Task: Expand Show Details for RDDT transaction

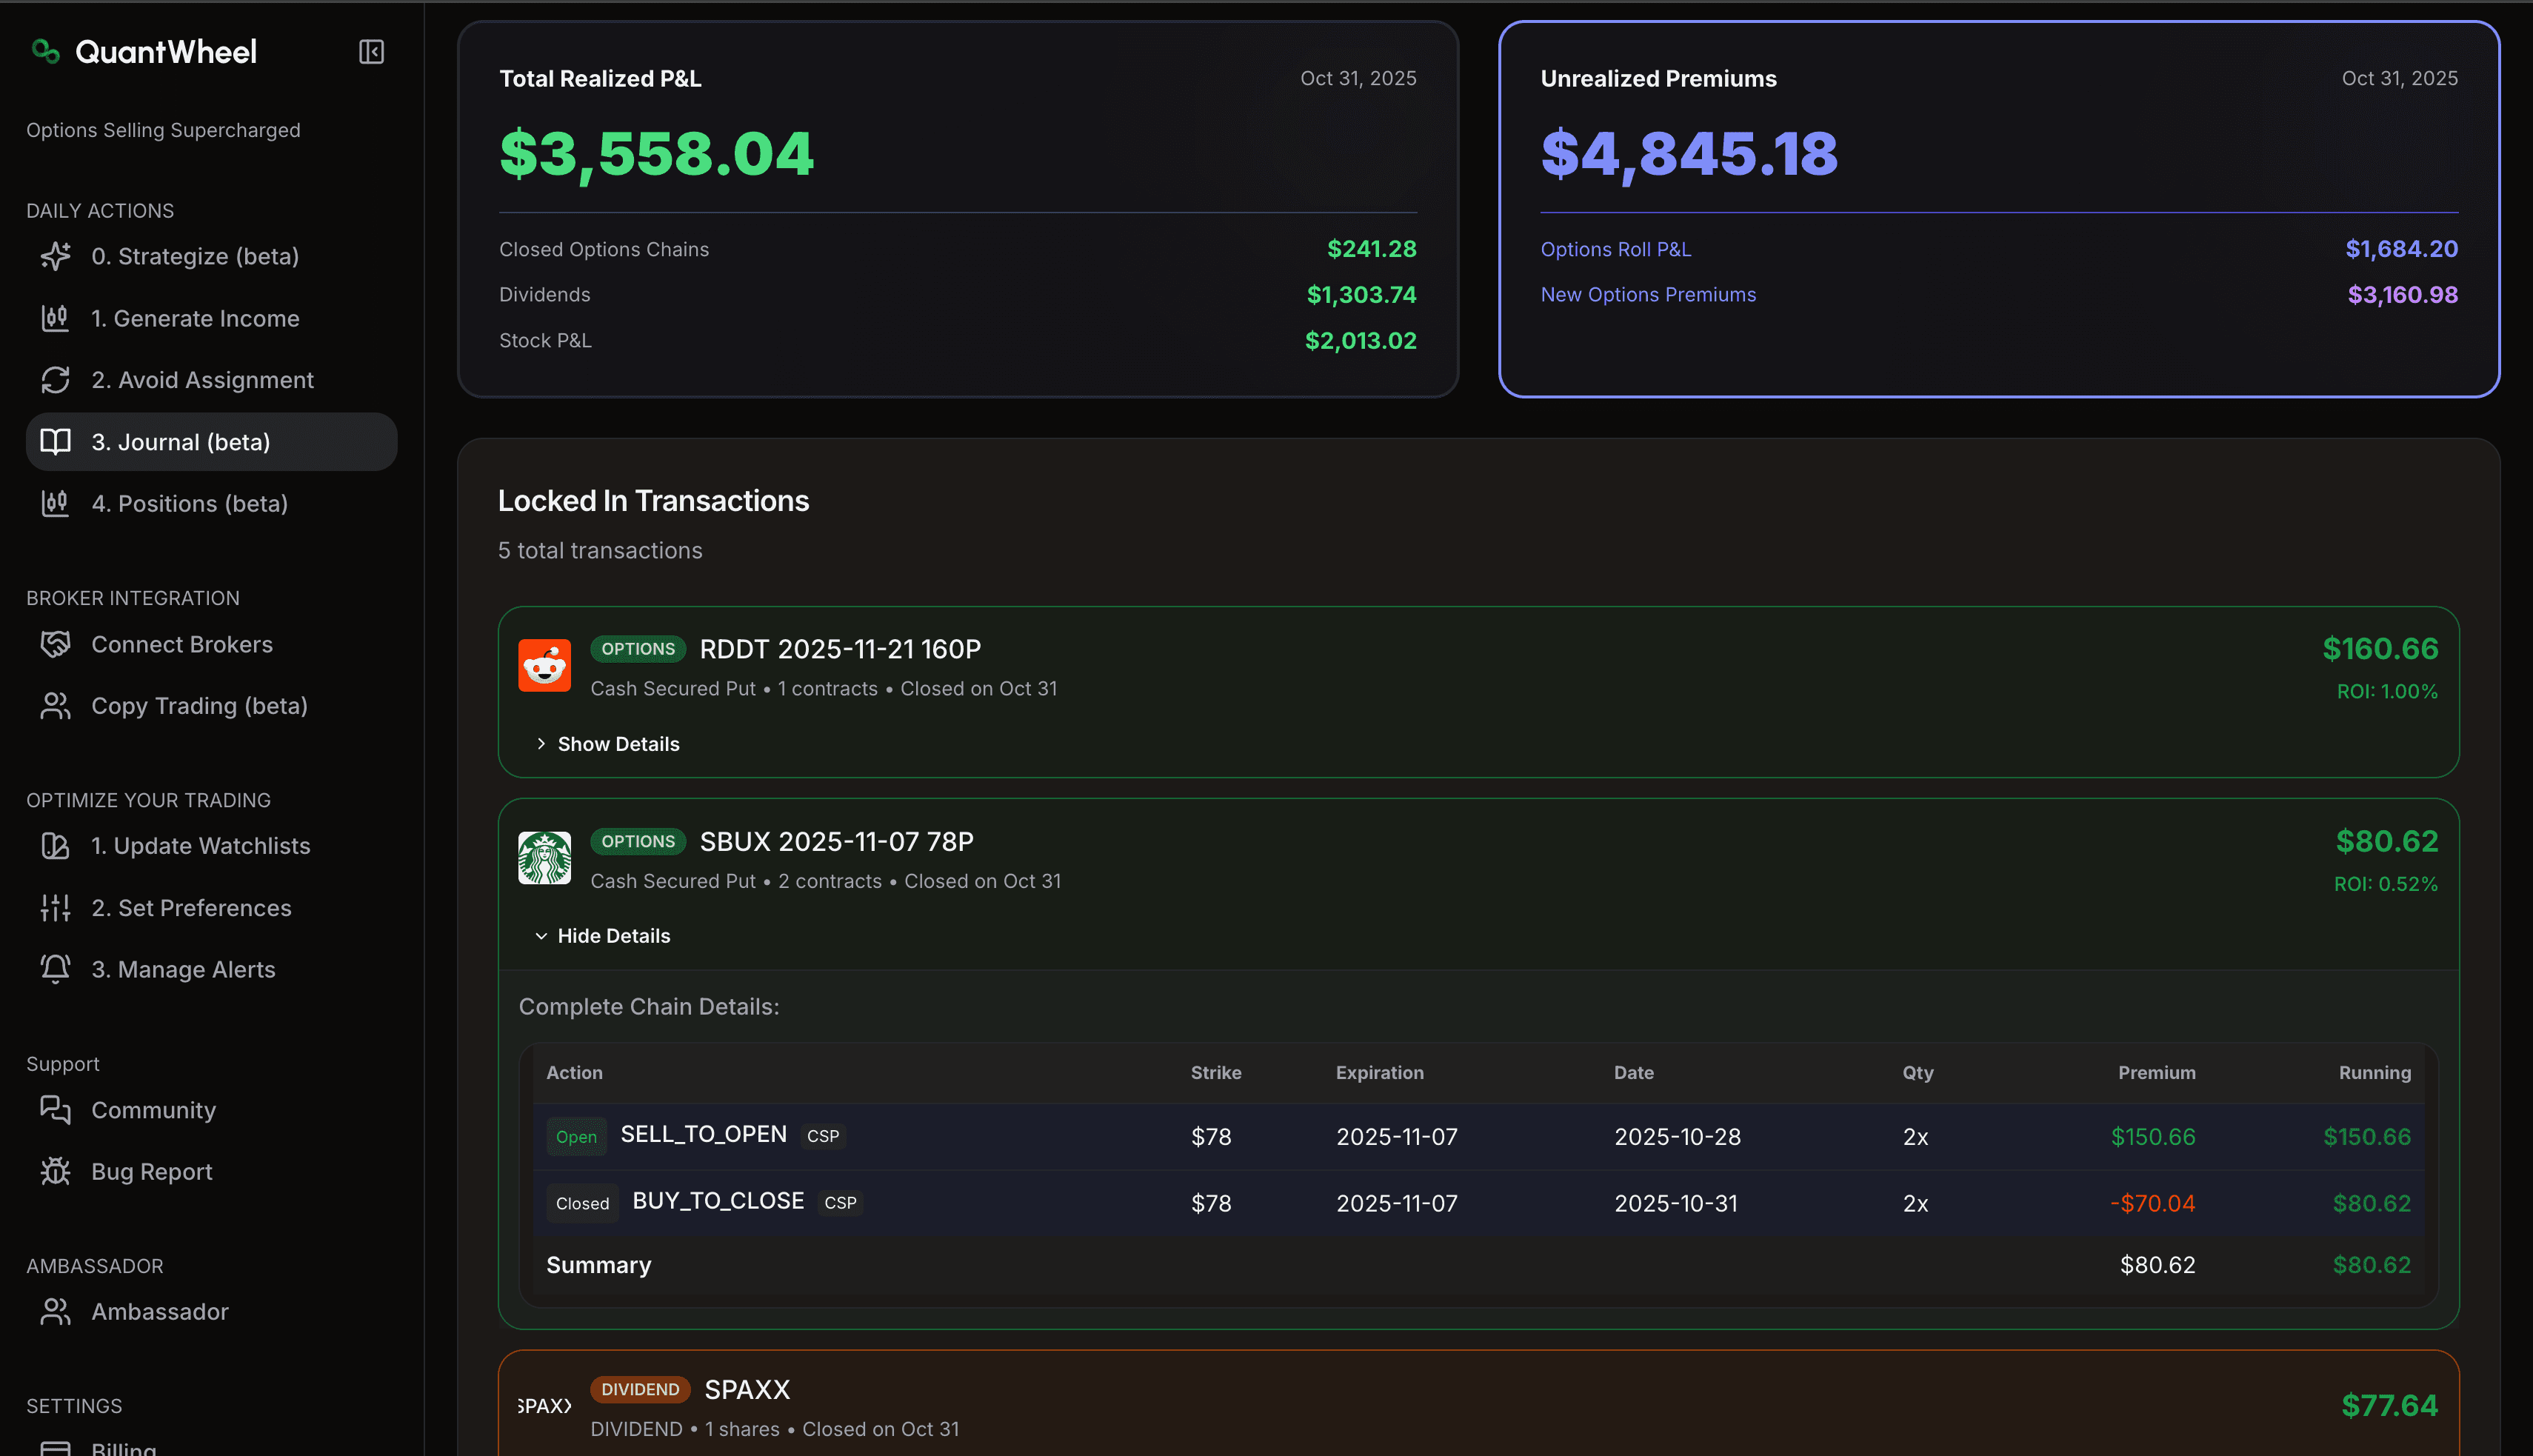Action: [x=607, y=743]
